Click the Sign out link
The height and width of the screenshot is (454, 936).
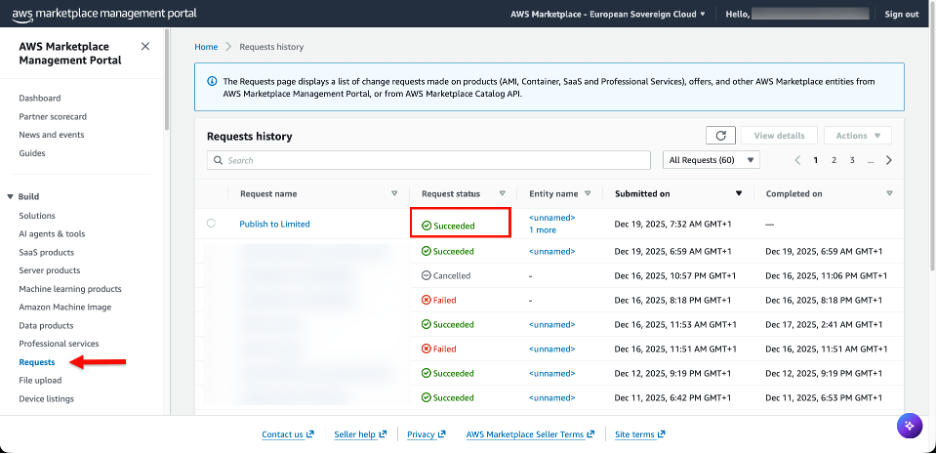click(901, 14)
